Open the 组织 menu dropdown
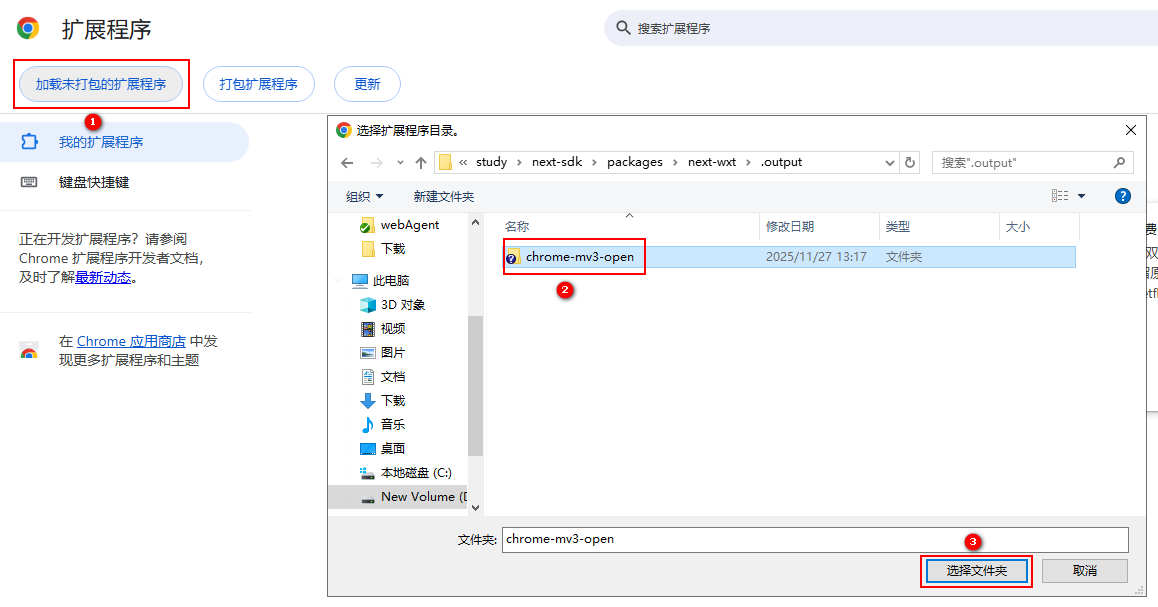Screen dimensions: 1158x607 click(x=364, y=196)
